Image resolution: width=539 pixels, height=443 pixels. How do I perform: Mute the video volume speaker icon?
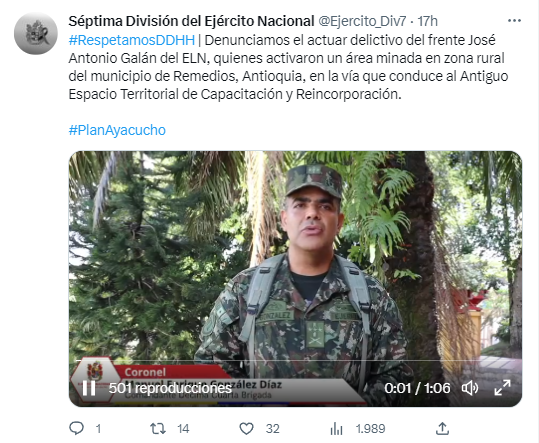[470, 388]
